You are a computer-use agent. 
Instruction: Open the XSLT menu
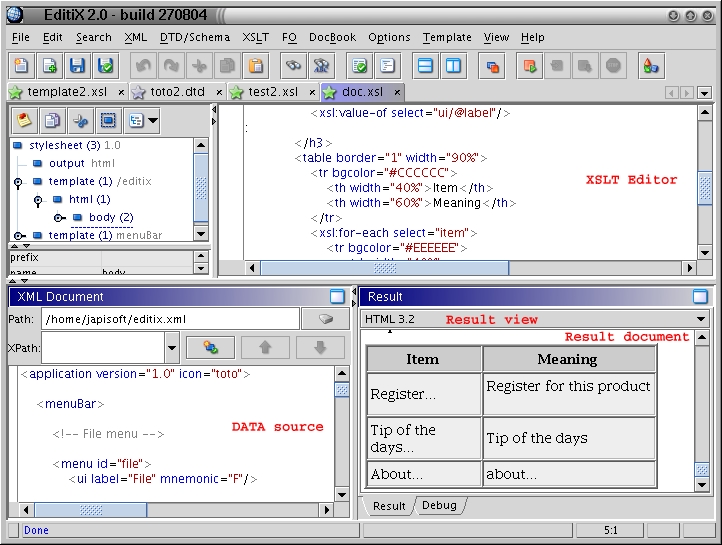(x=256, y=37)
